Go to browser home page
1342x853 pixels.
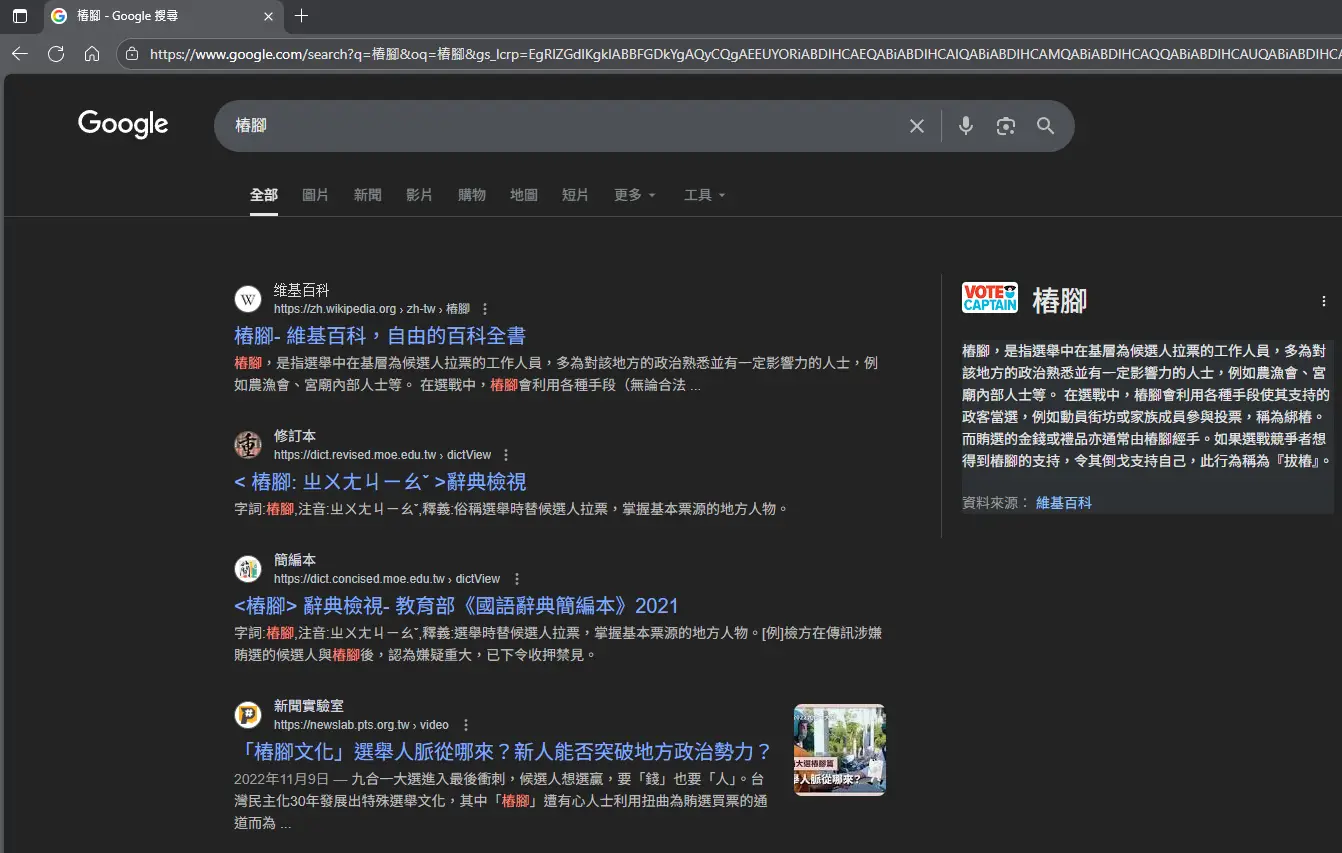[92, 54]
